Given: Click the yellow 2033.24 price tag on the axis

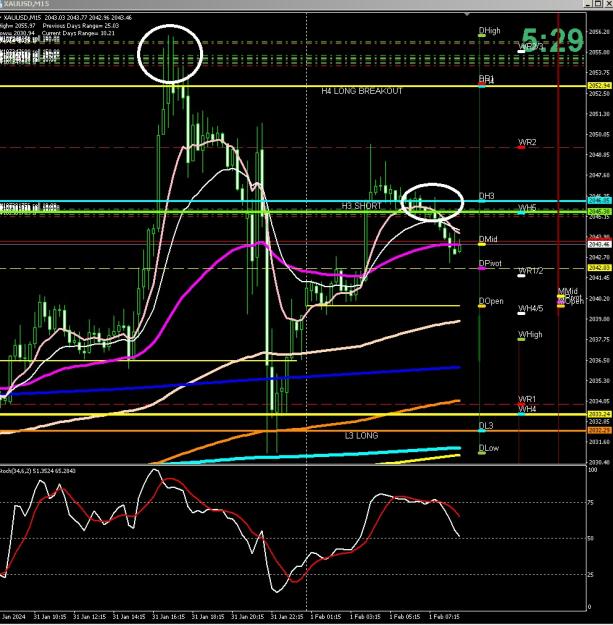Looking at the screenshot, I should click(x=599, y=414).
